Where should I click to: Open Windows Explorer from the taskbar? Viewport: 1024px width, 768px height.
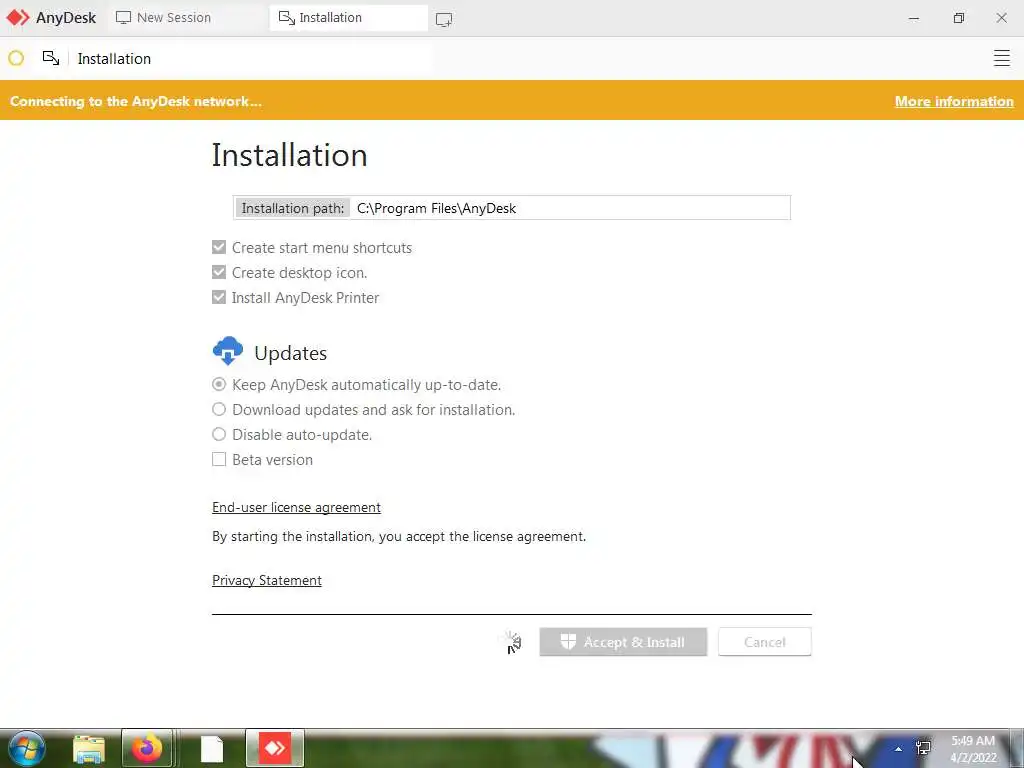click(89, 749)
